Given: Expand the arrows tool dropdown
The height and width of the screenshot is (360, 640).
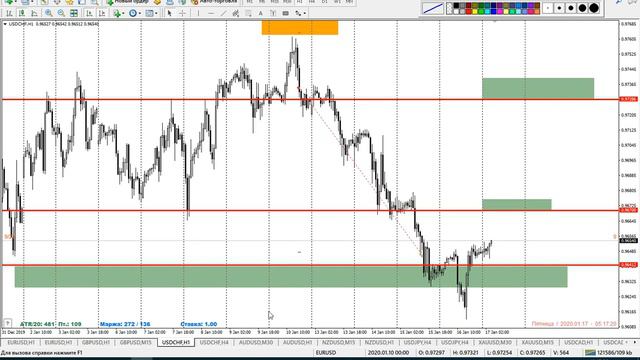Looking at the screenshot, I should click(x=304, y=13).
